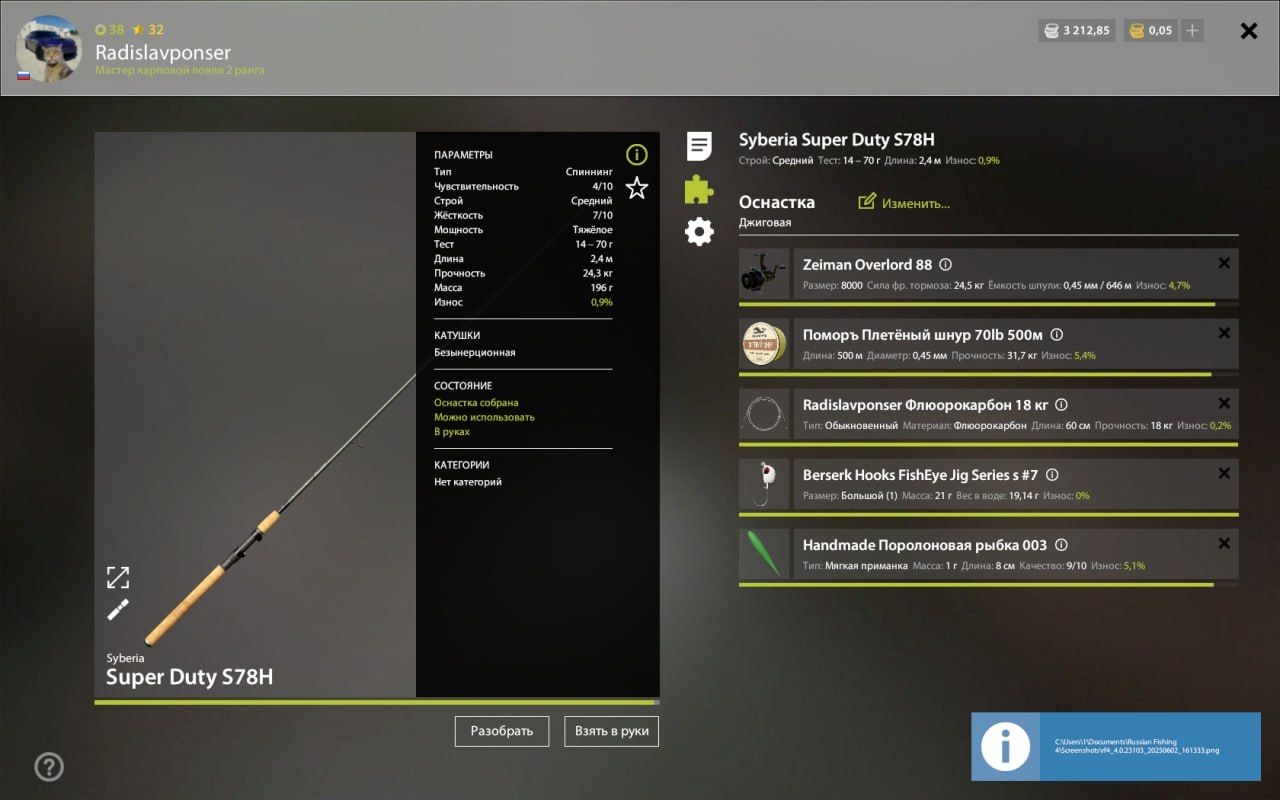Click the player name Radislavponser
The width and height of the screenshot is (1280, 800).
coord(163,52)
